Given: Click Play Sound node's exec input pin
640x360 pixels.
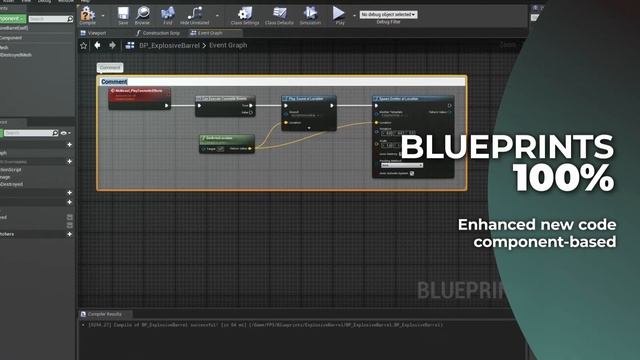Looking at the screenshot, I should (x=286, y=106).
